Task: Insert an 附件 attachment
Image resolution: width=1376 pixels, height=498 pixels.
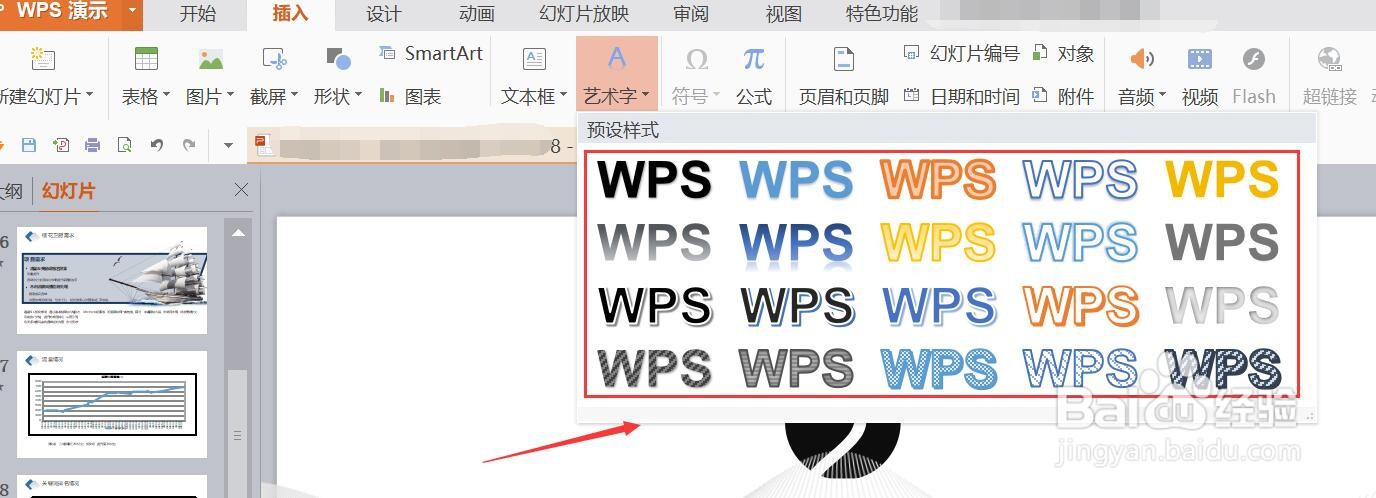Action: point(1064,96)
